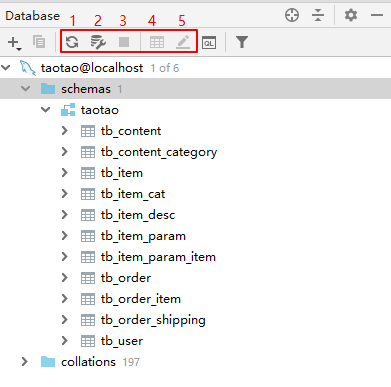
Task: Select the tb_order_item table name
Action: pyautogui.click(x=141, y=299)
